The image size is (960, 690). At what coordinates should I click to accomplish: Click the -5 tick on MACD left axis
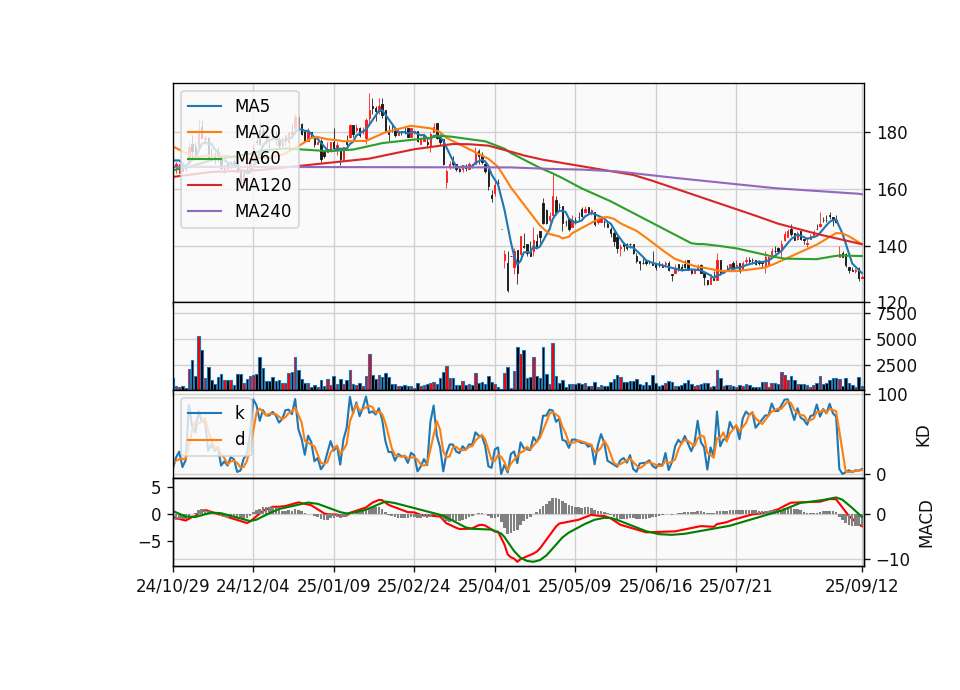(x=149, y=542)
